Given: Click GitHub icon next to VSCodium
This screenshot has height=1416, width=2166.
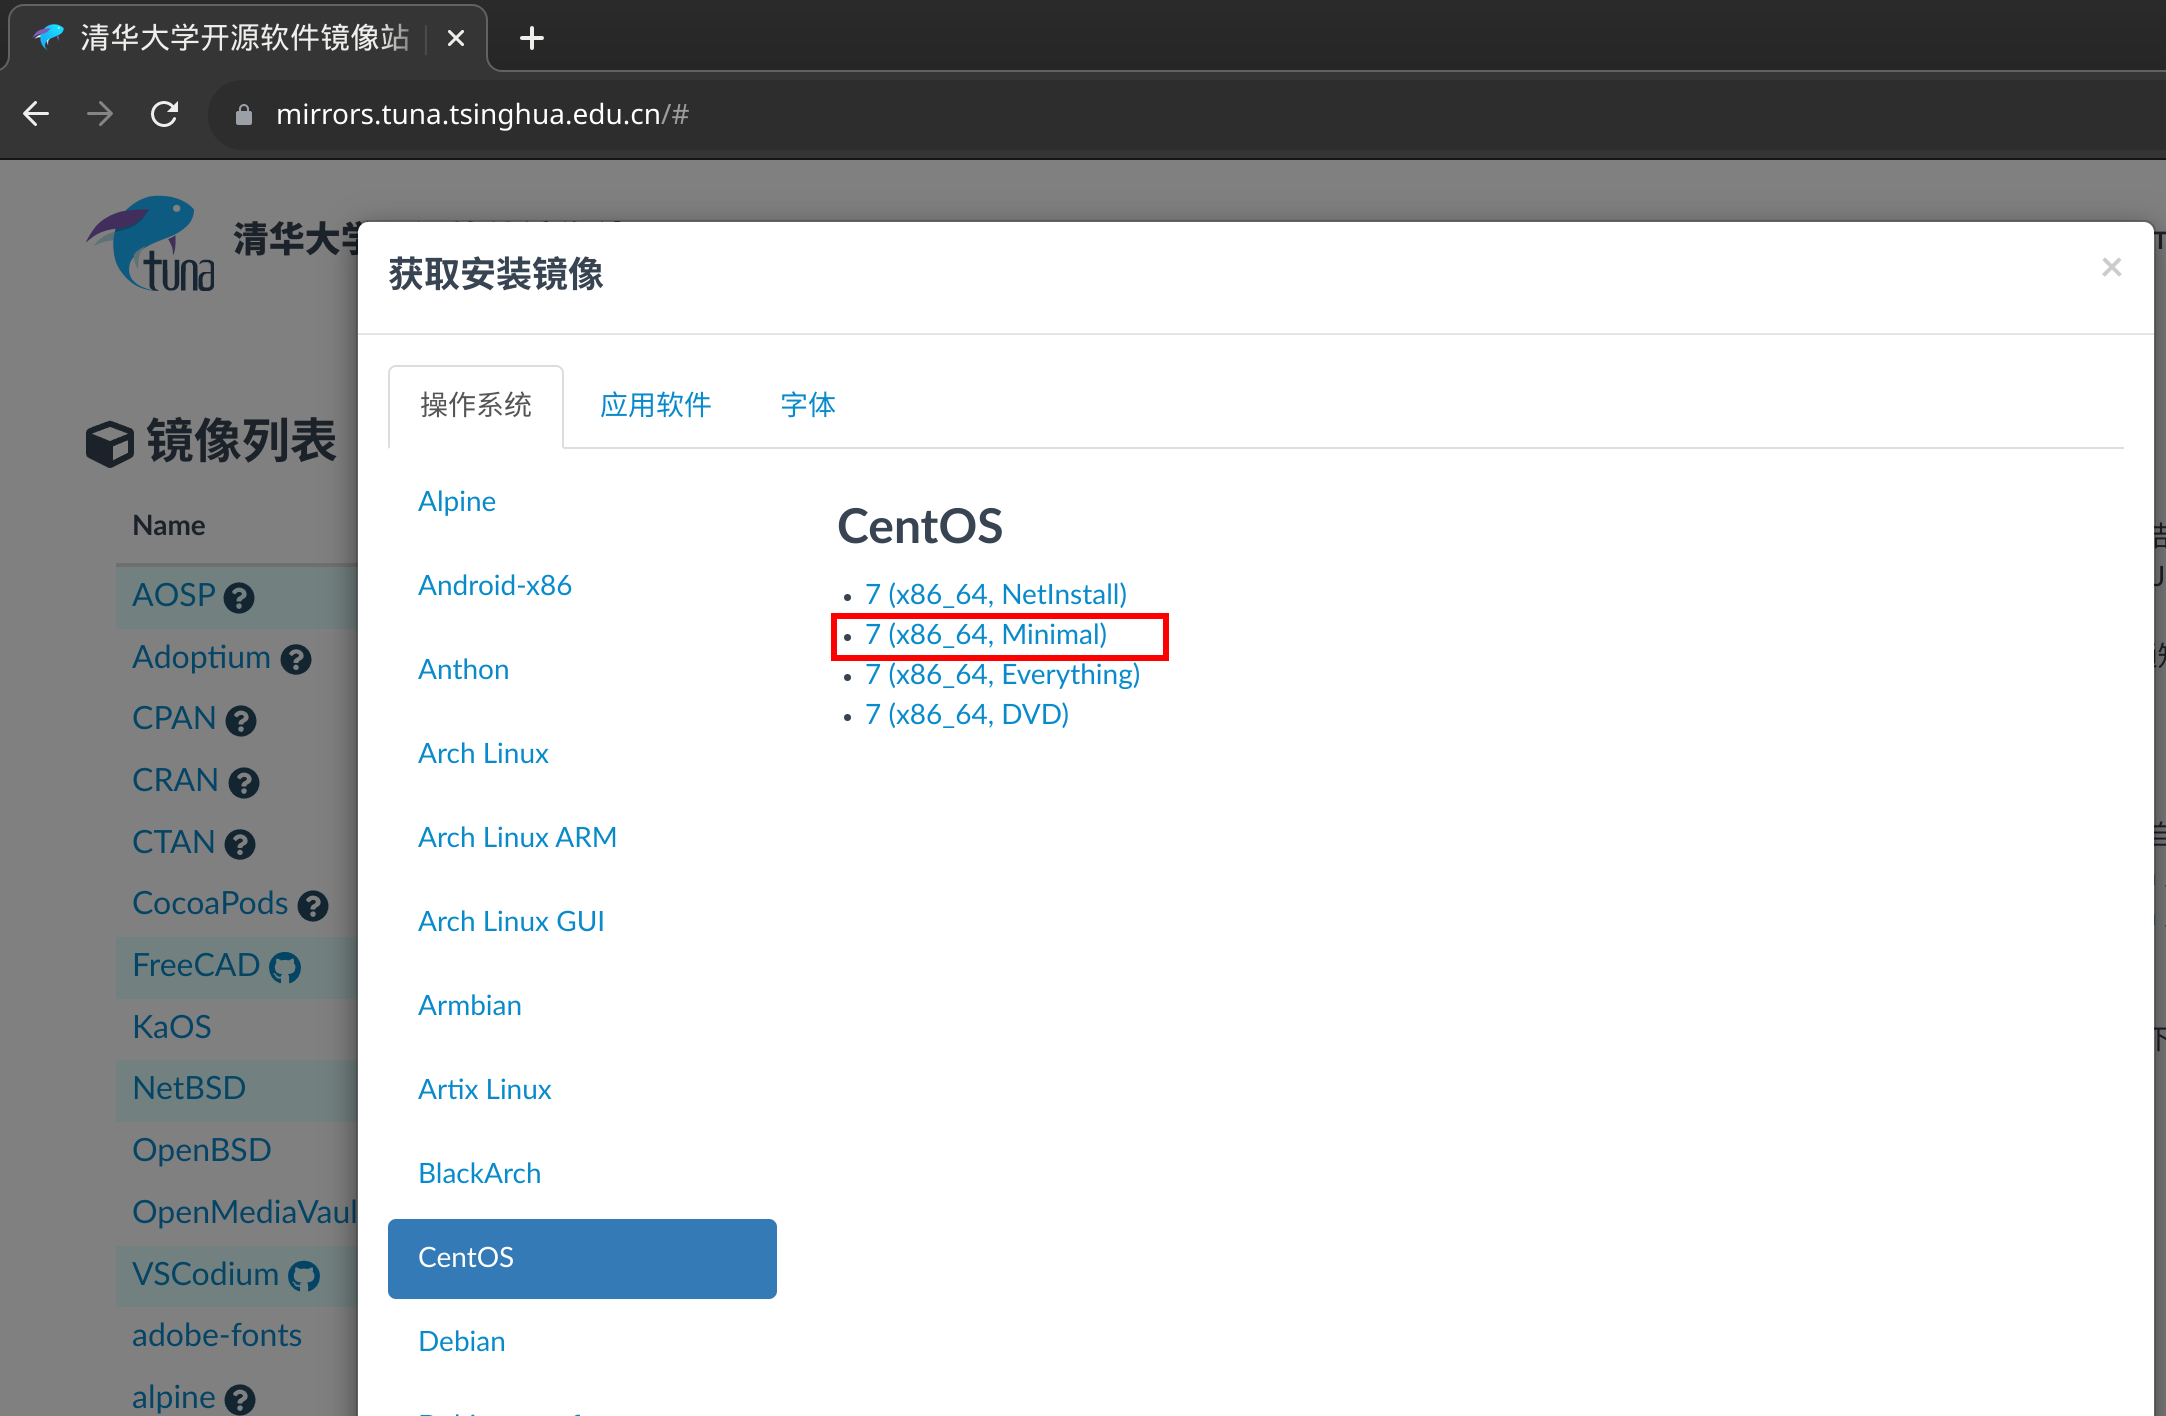Looking at the screenshot, I should [304, 1277].
